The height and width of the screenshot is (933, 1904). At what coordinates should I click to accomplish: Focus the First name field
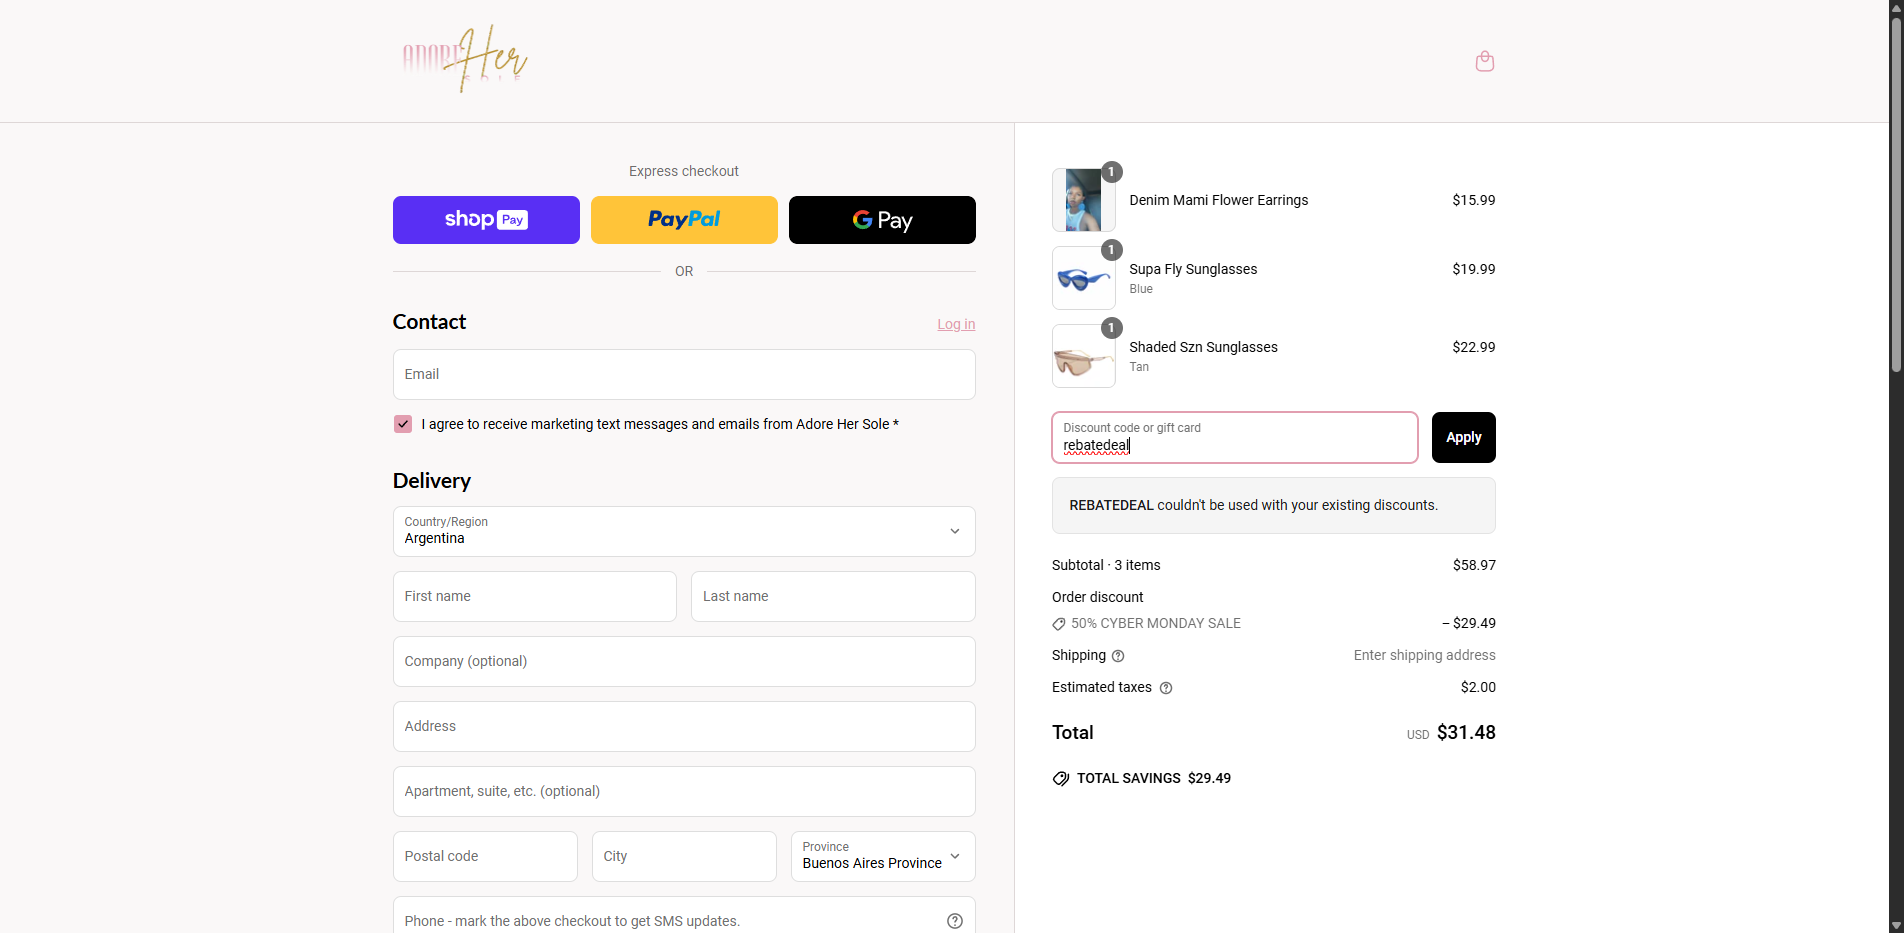click(x=535, y=596)
